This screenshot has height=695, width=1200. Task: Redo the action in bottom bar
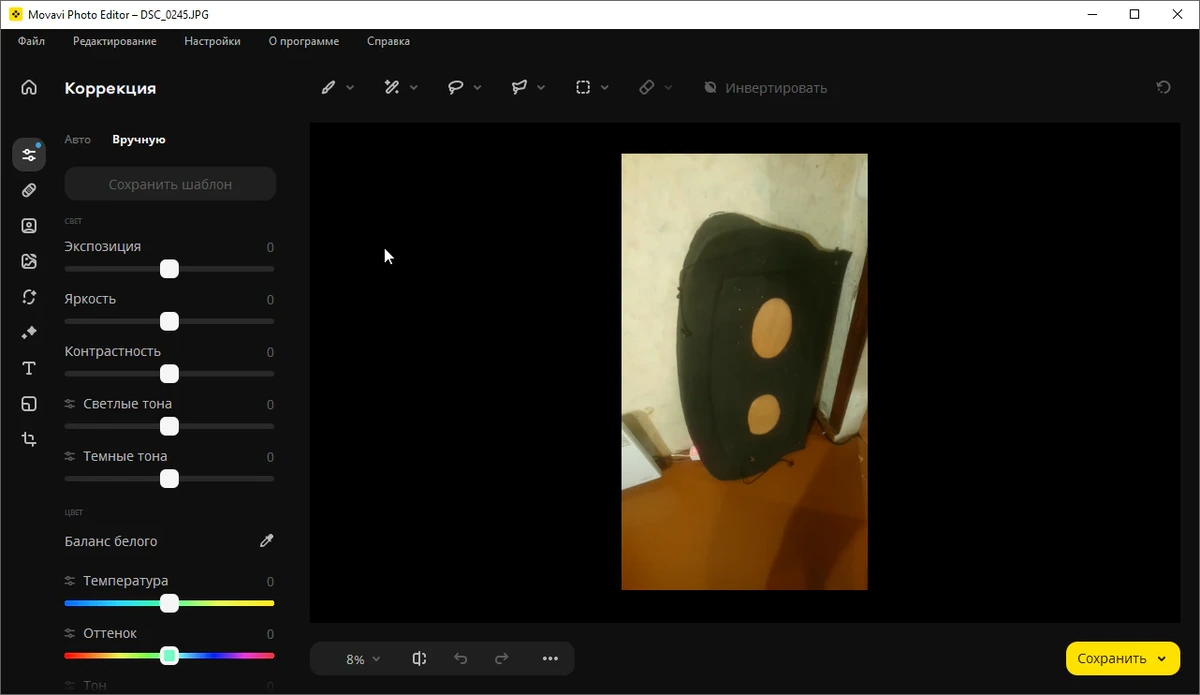[502, 659]
